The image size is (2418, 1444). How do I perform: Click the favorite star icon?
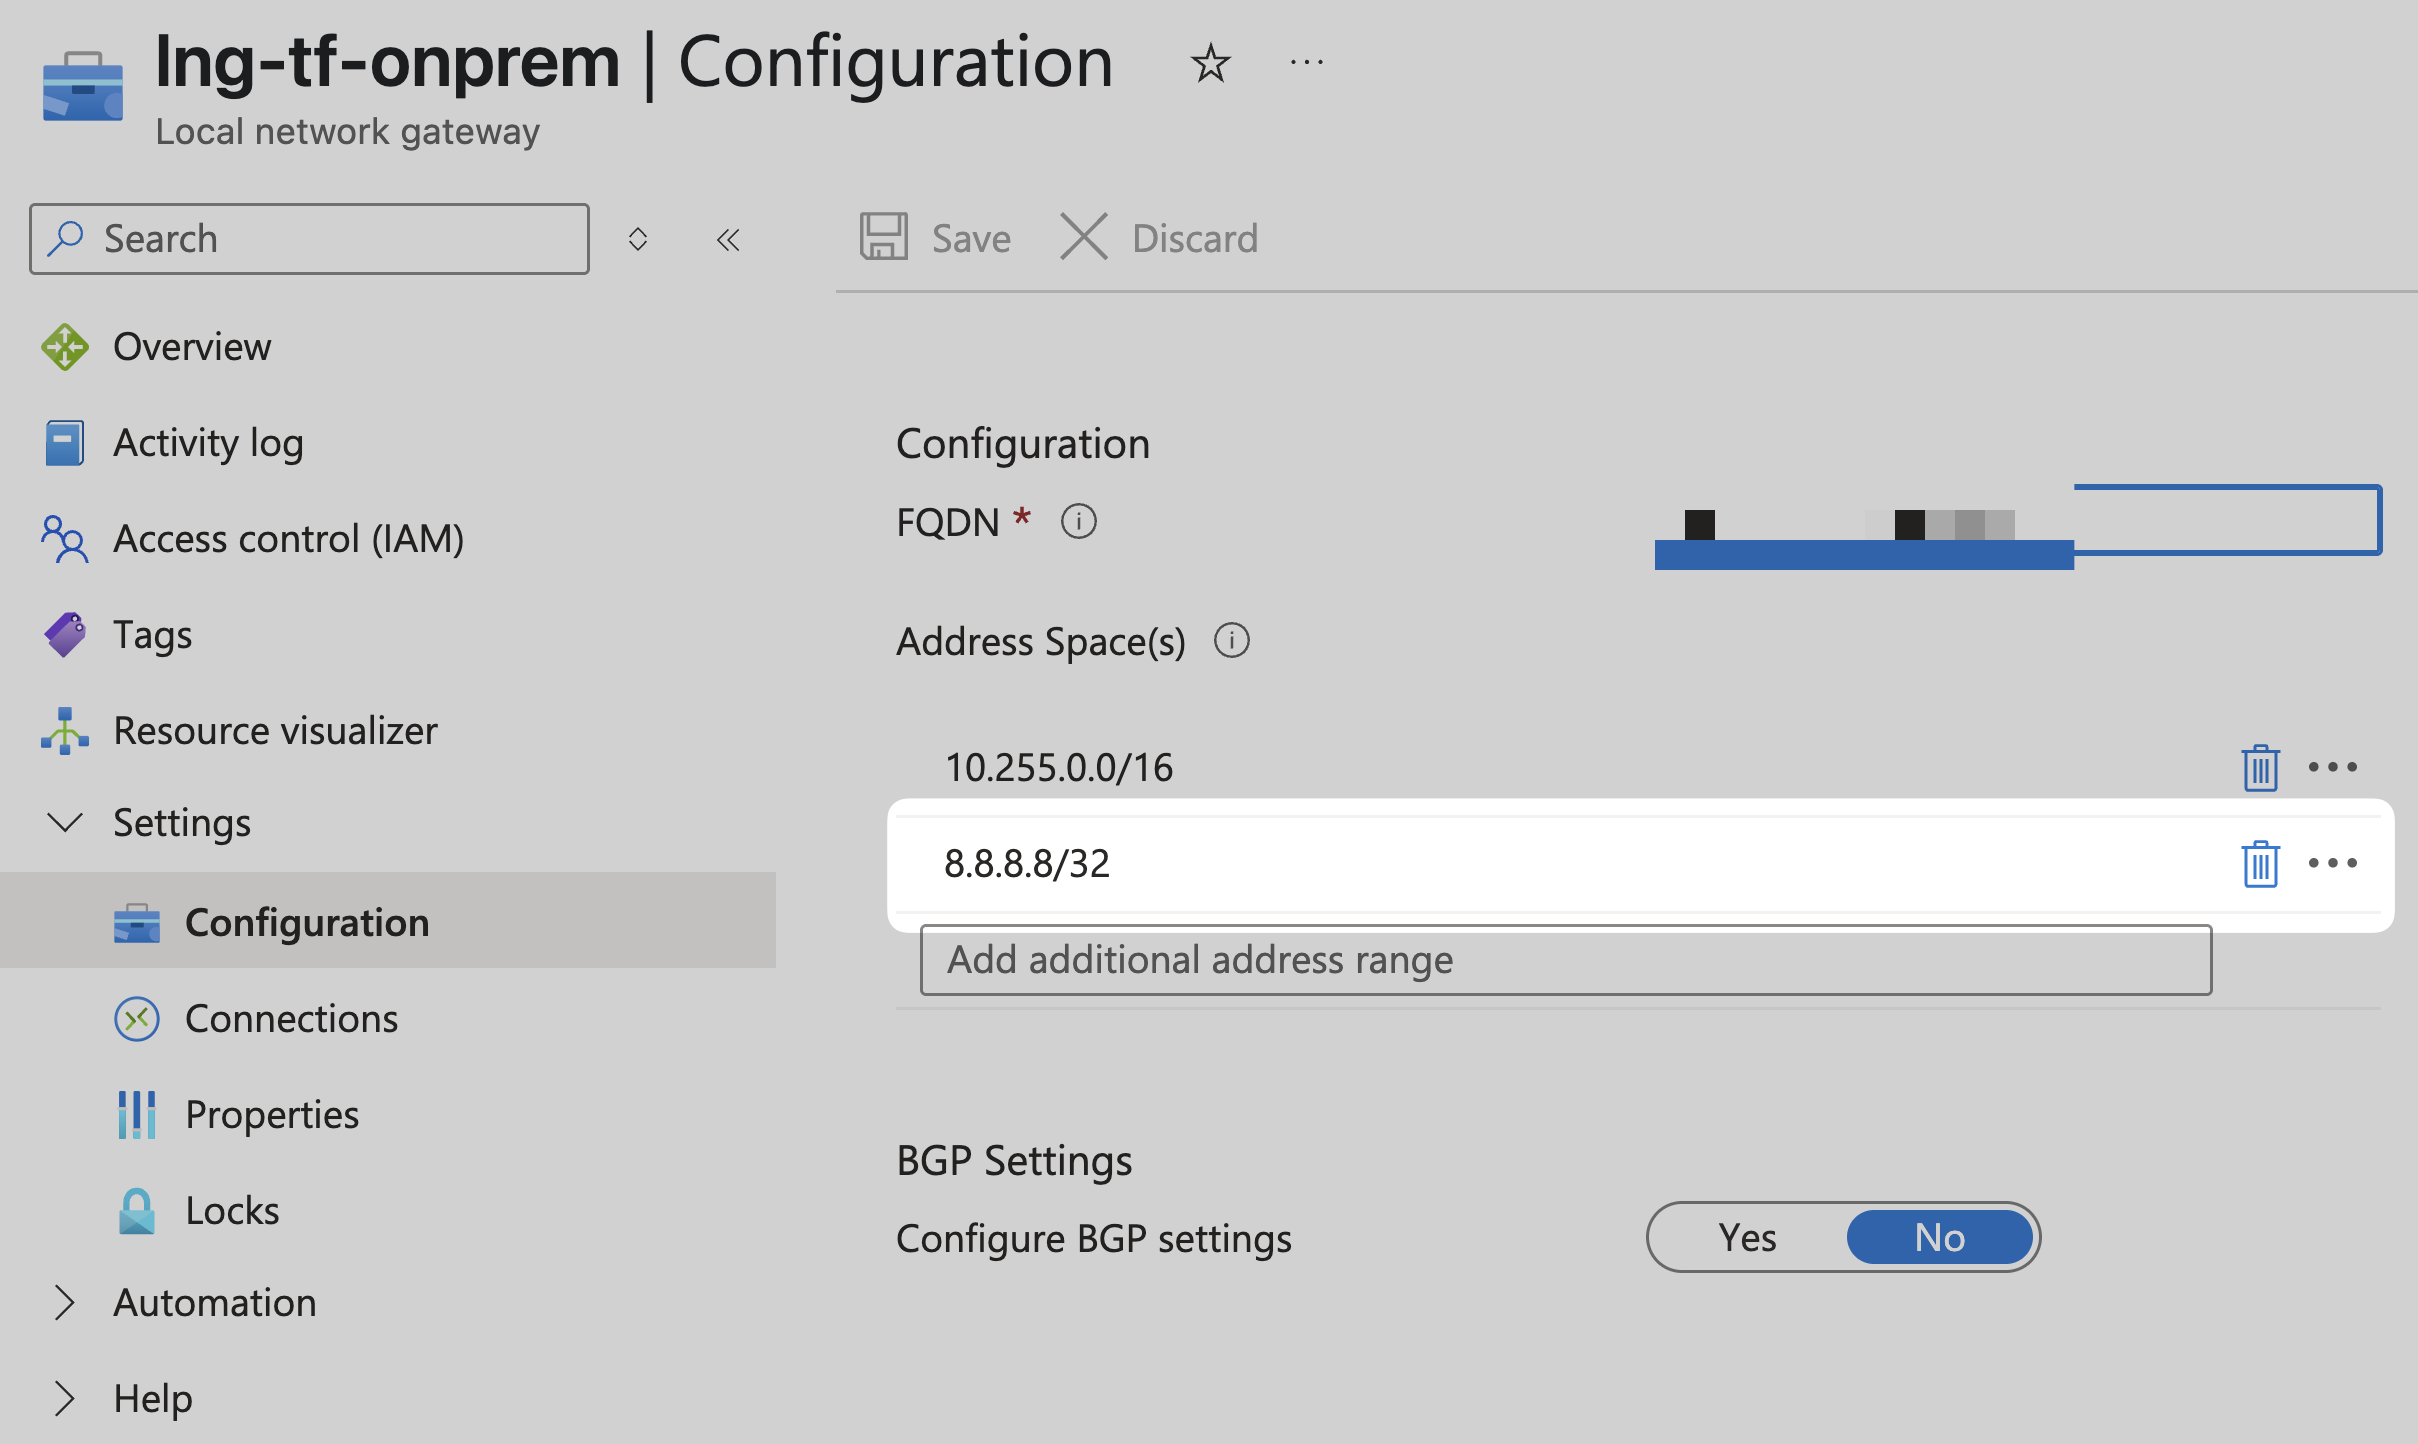[1210, 64]
